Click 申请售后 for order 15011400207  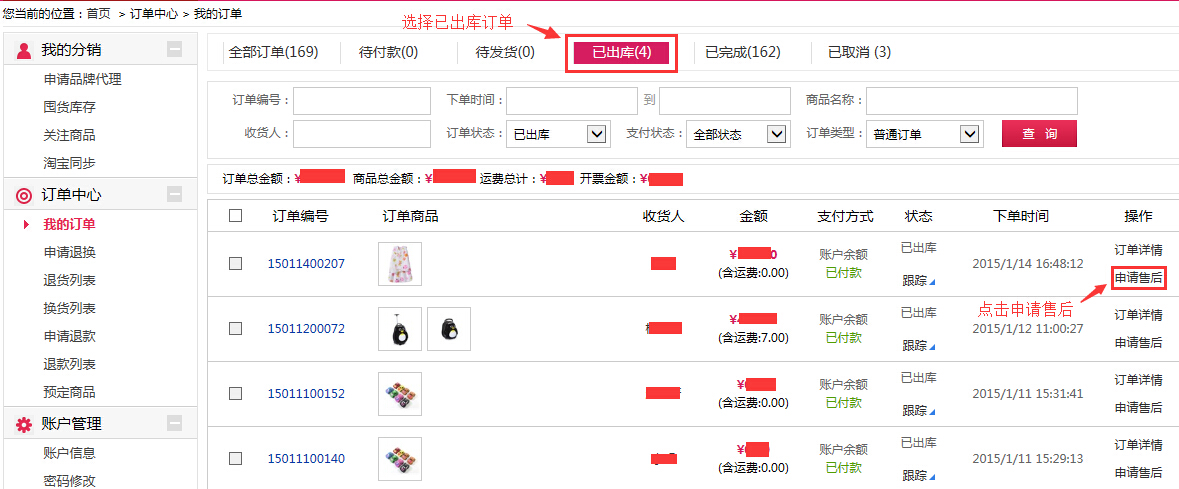coord(1138,278)
